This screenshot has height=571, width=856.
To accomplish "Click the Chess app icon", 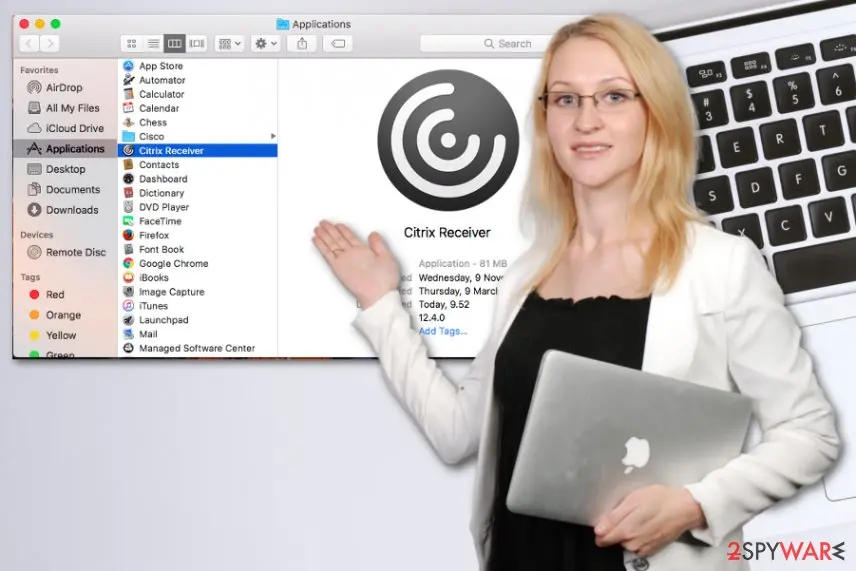I will click(x=128, y=122).
